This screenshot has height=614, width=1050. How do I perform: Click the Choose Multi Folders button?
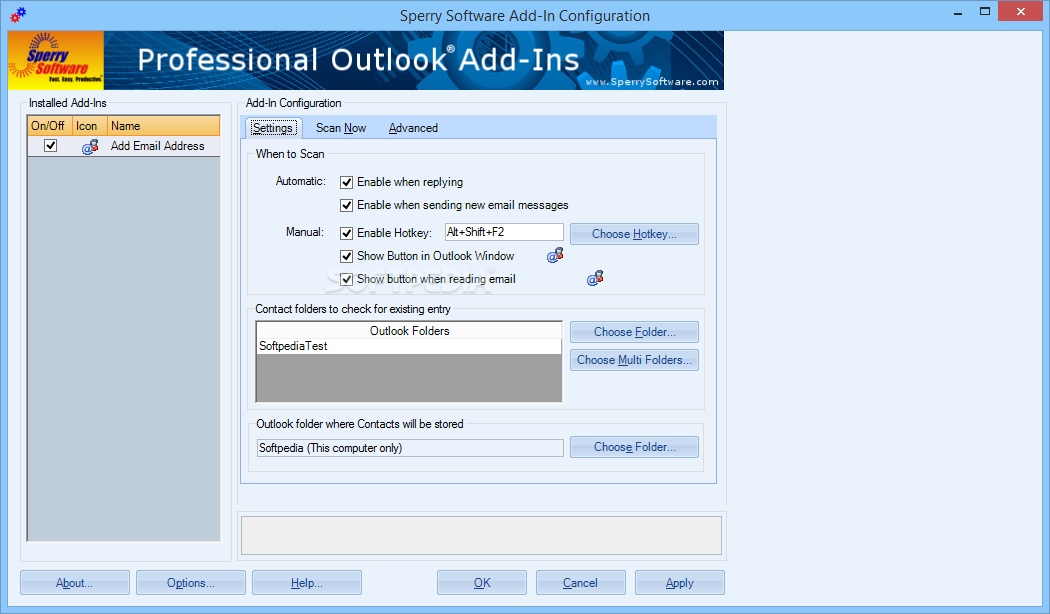pos(634,360)
